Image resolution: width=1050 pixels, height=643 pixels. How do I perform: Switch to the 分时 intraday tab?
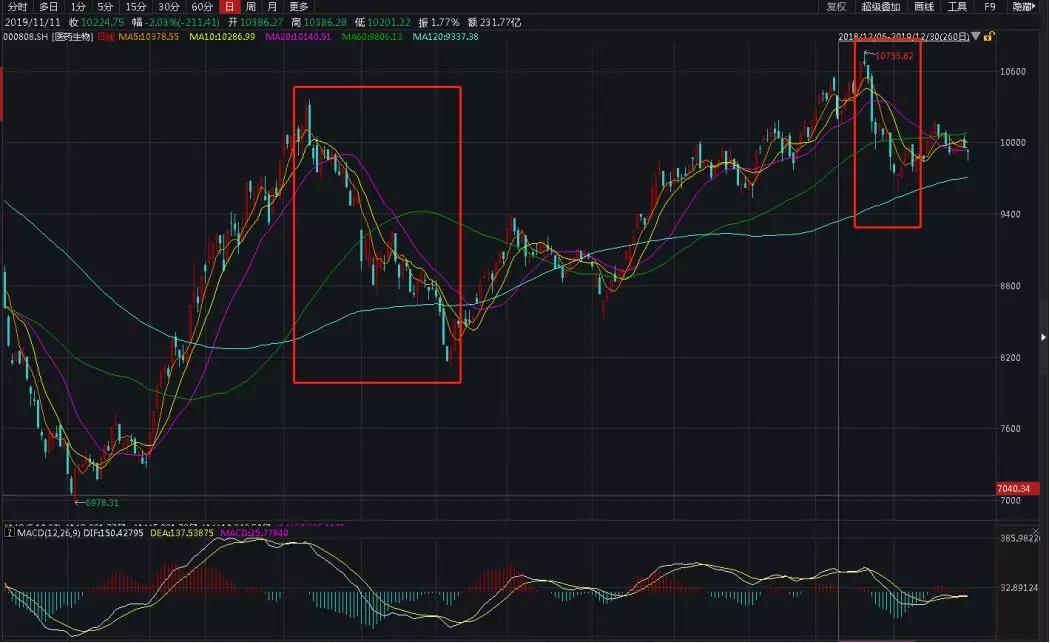click(x=17, y=7)
